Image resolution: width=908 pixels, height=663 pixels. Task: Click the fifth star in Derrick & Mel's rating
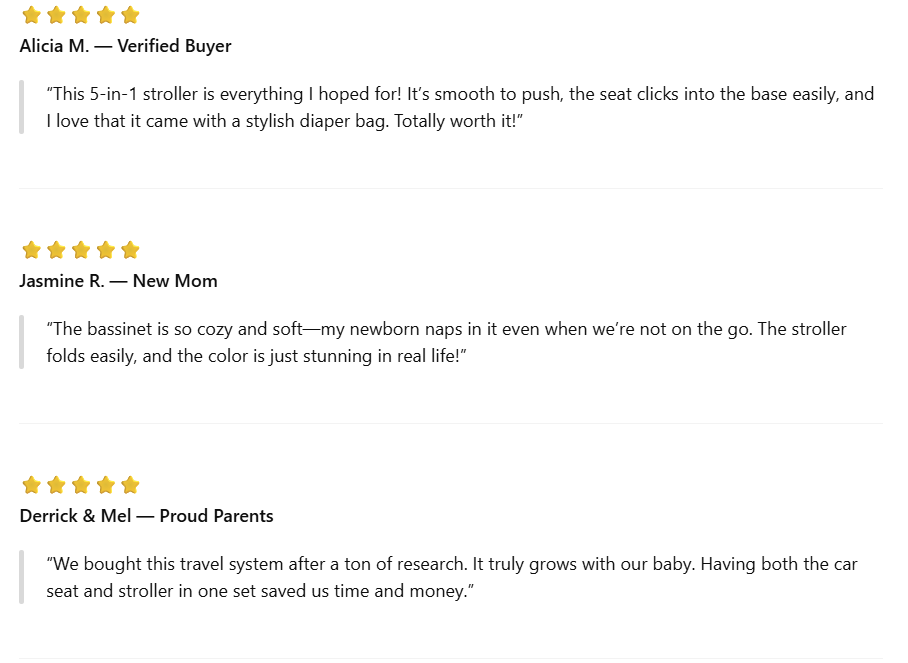(x=130, y=485)
